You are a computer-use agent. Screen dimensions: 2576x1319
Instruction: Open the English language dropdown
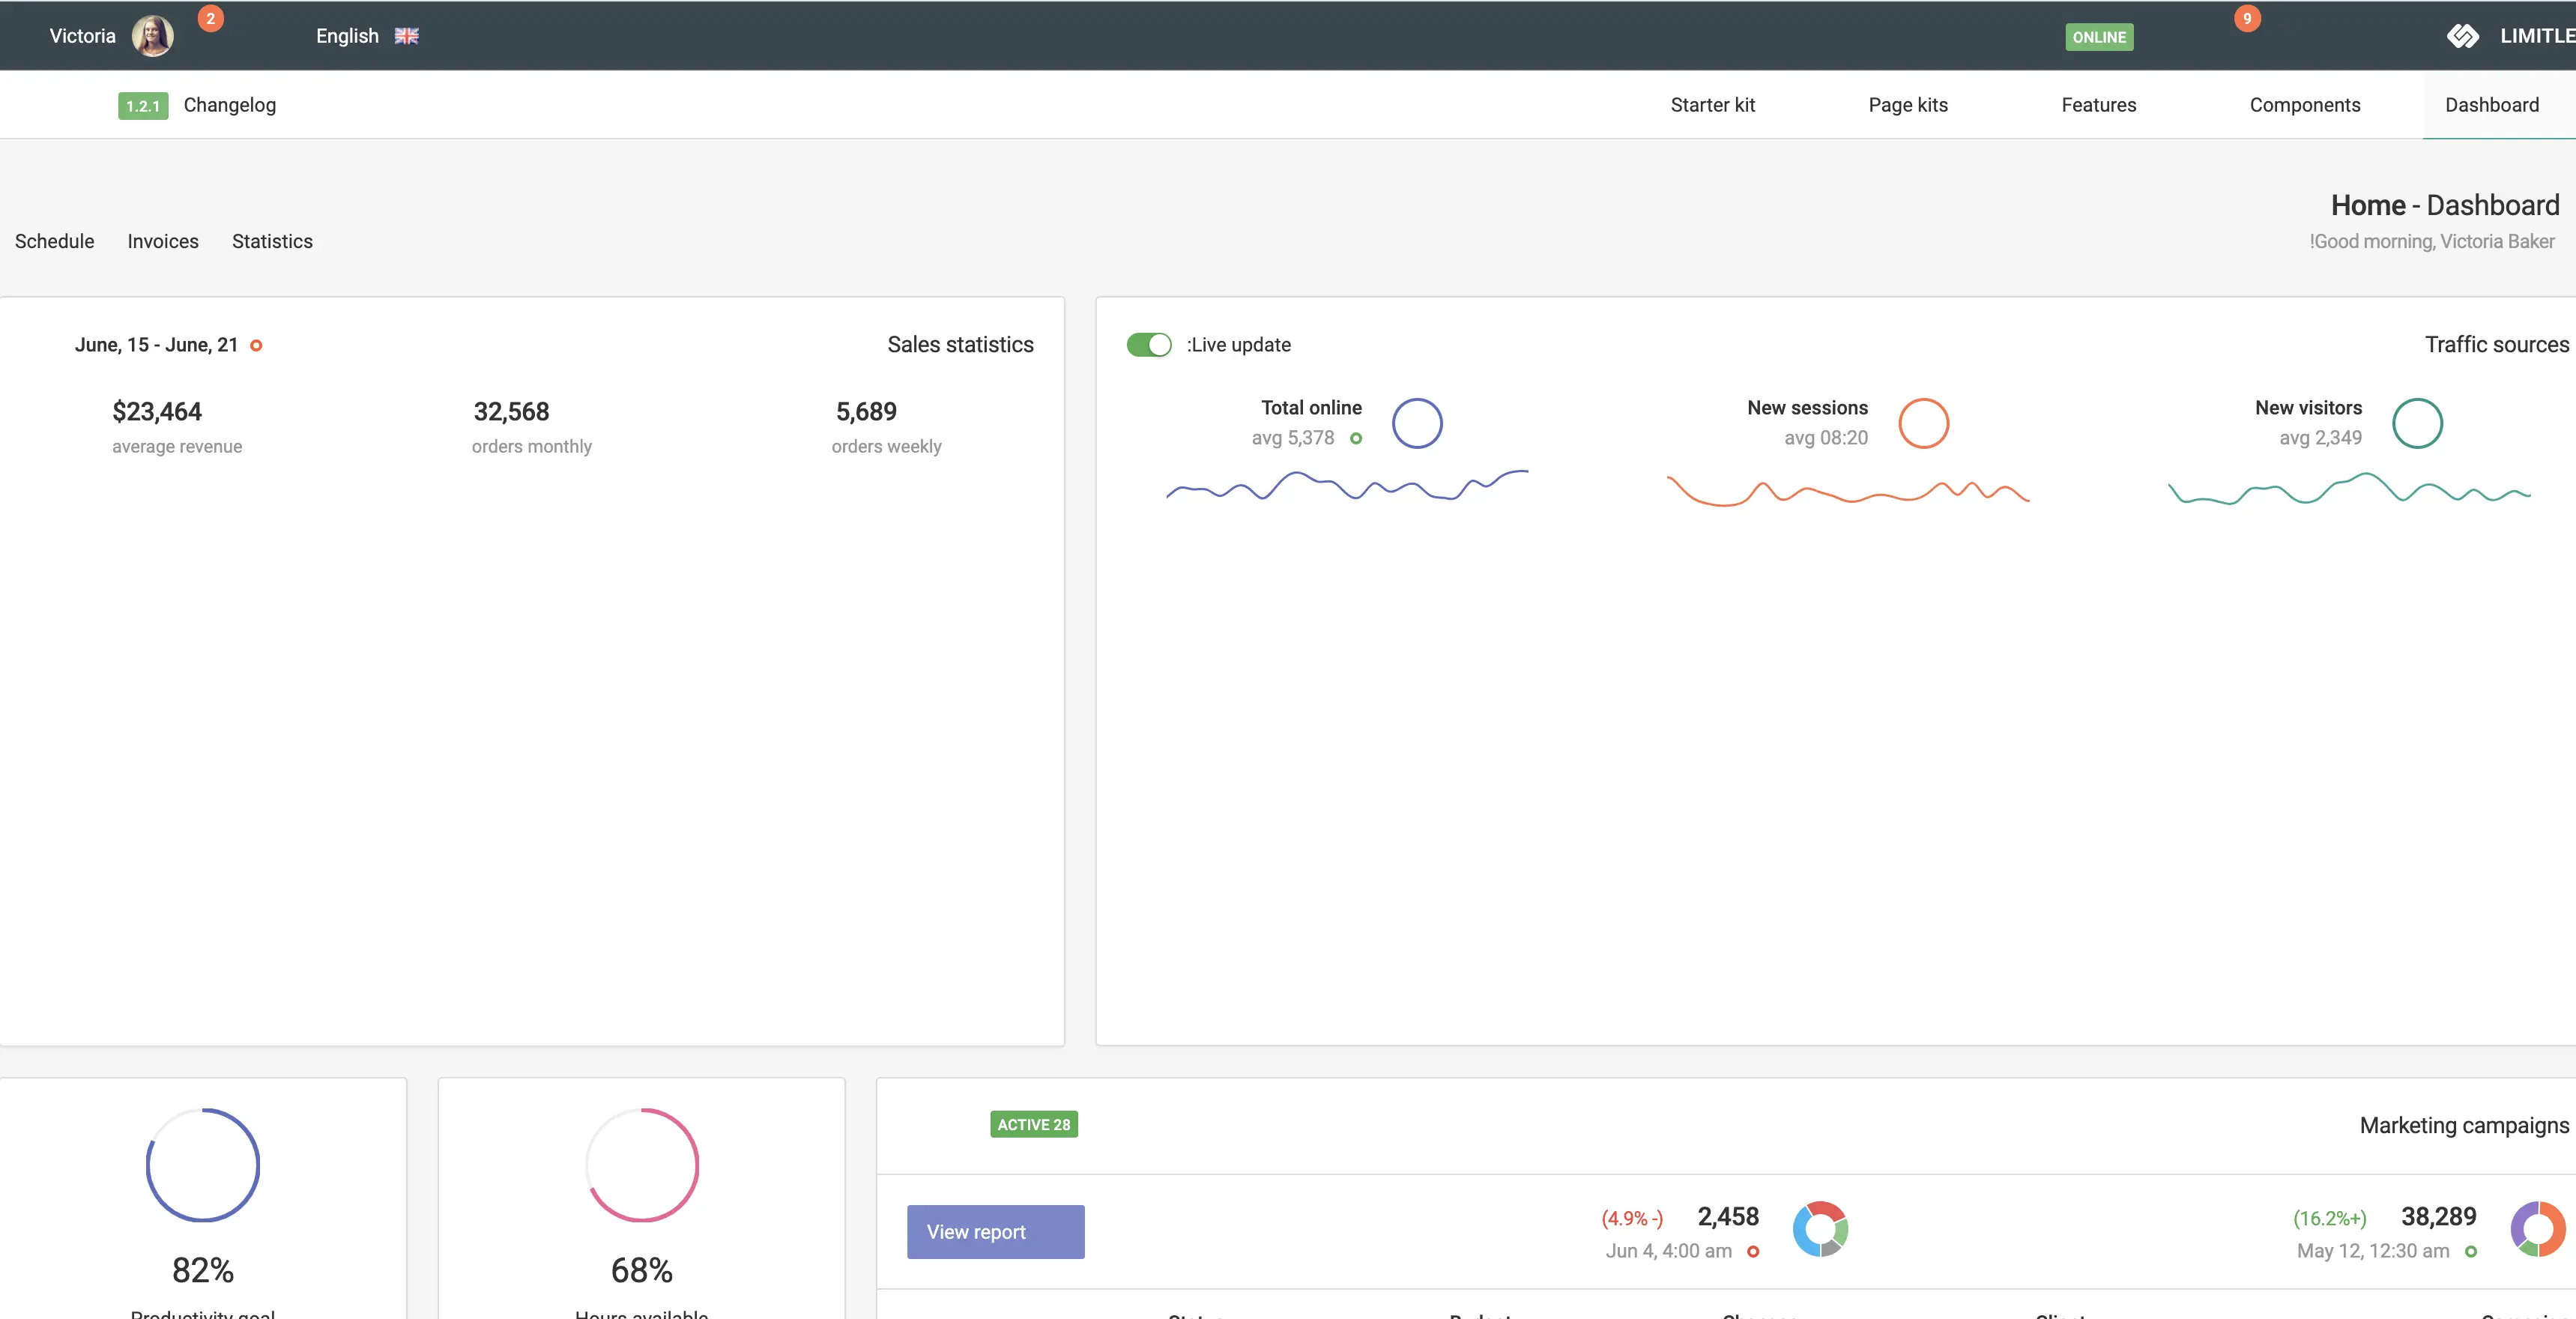pos(347,36)
